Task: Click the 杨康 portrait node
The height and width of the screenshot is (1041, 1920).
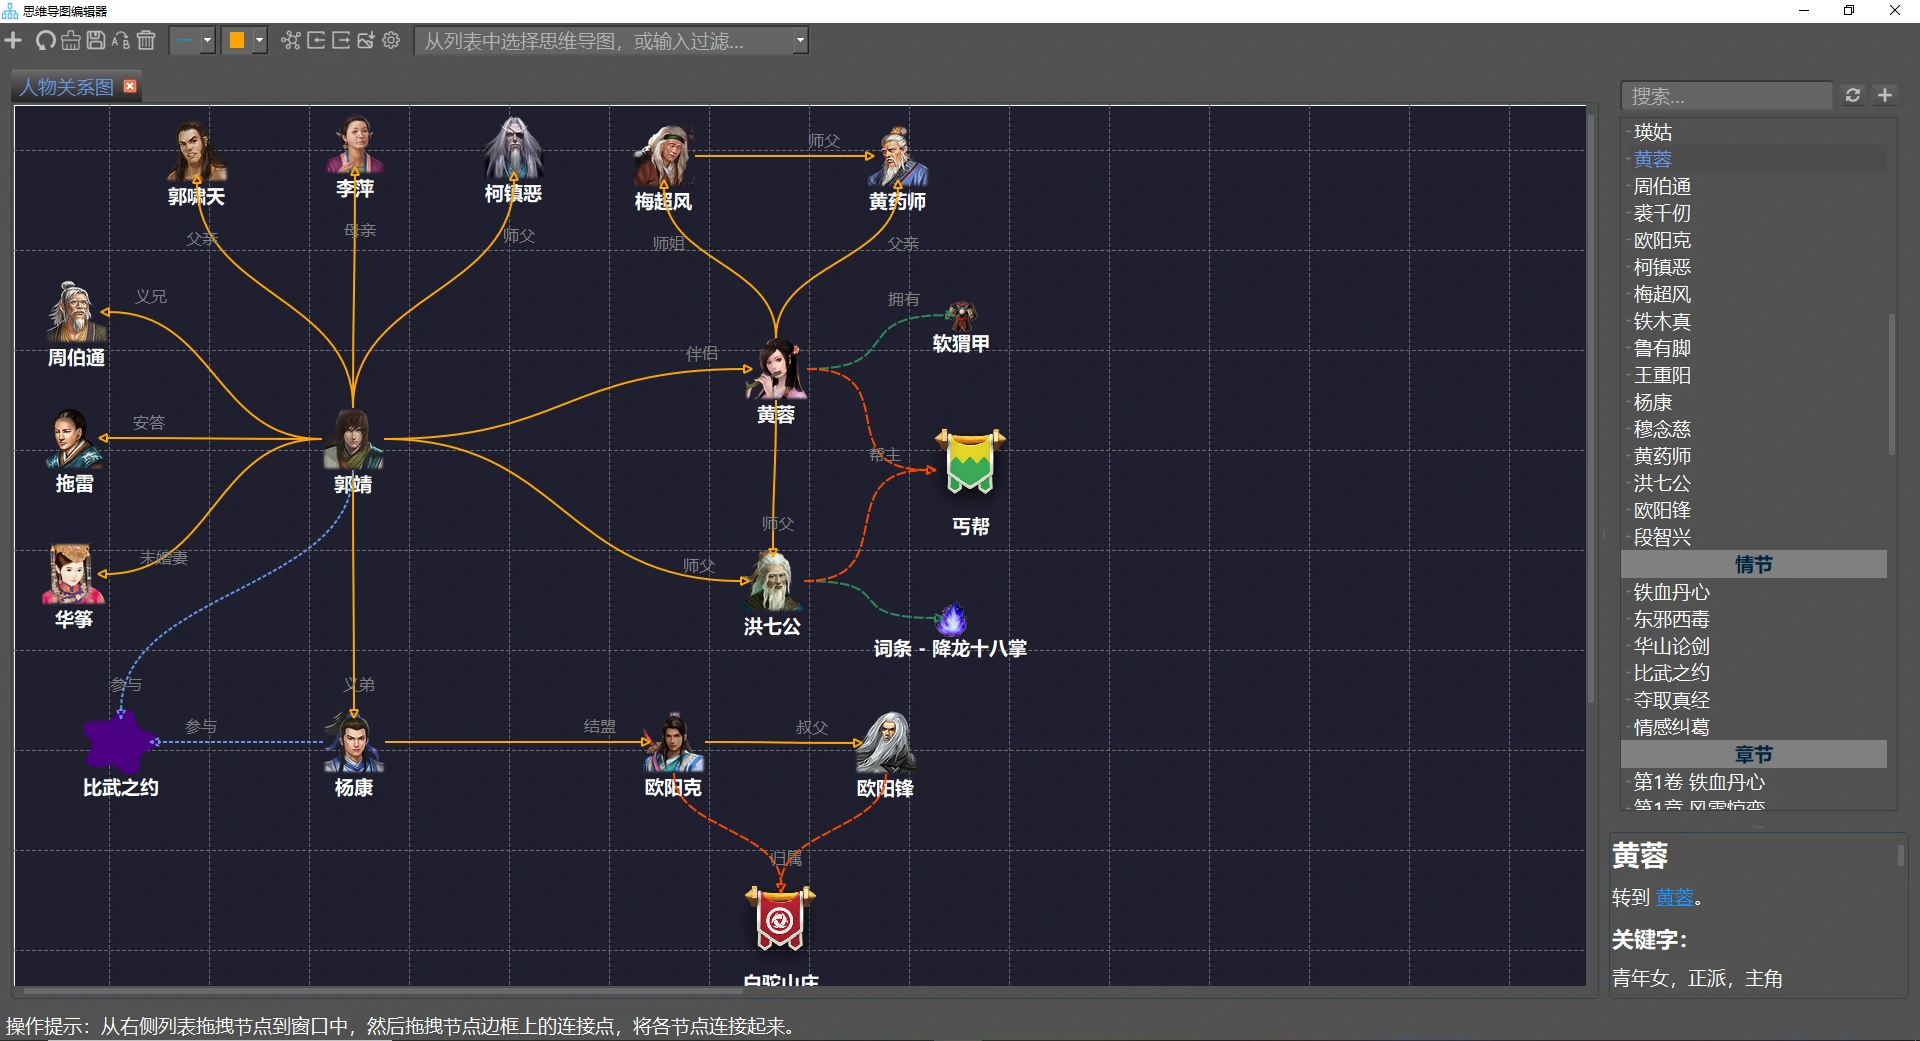Action: coord(353,742)
